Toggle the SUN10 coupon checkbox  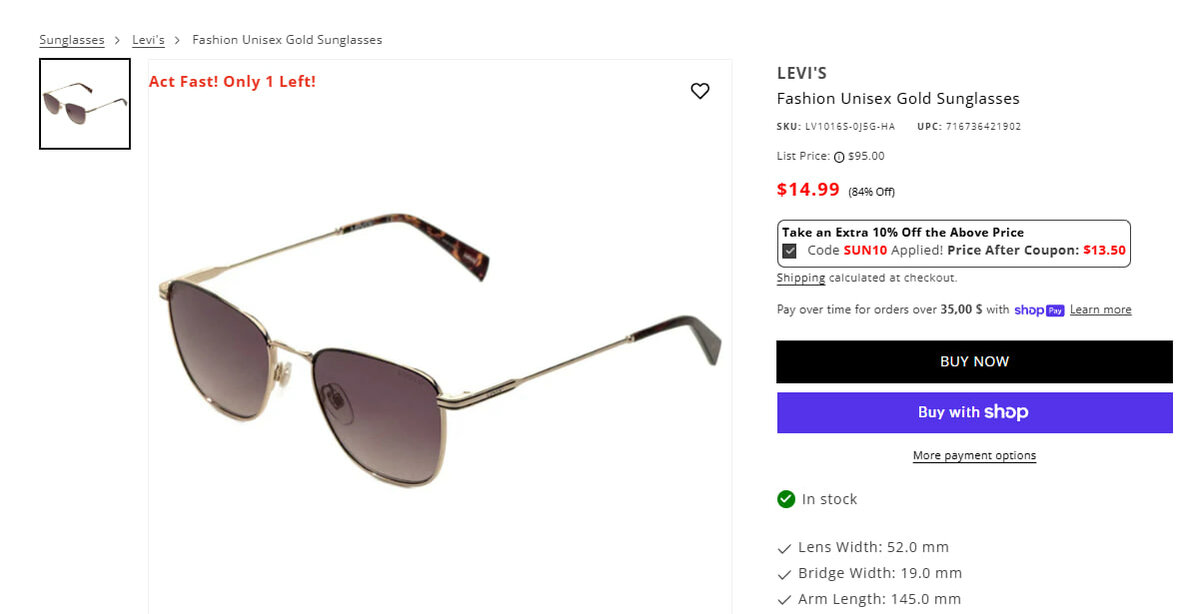tap(790, 251)
